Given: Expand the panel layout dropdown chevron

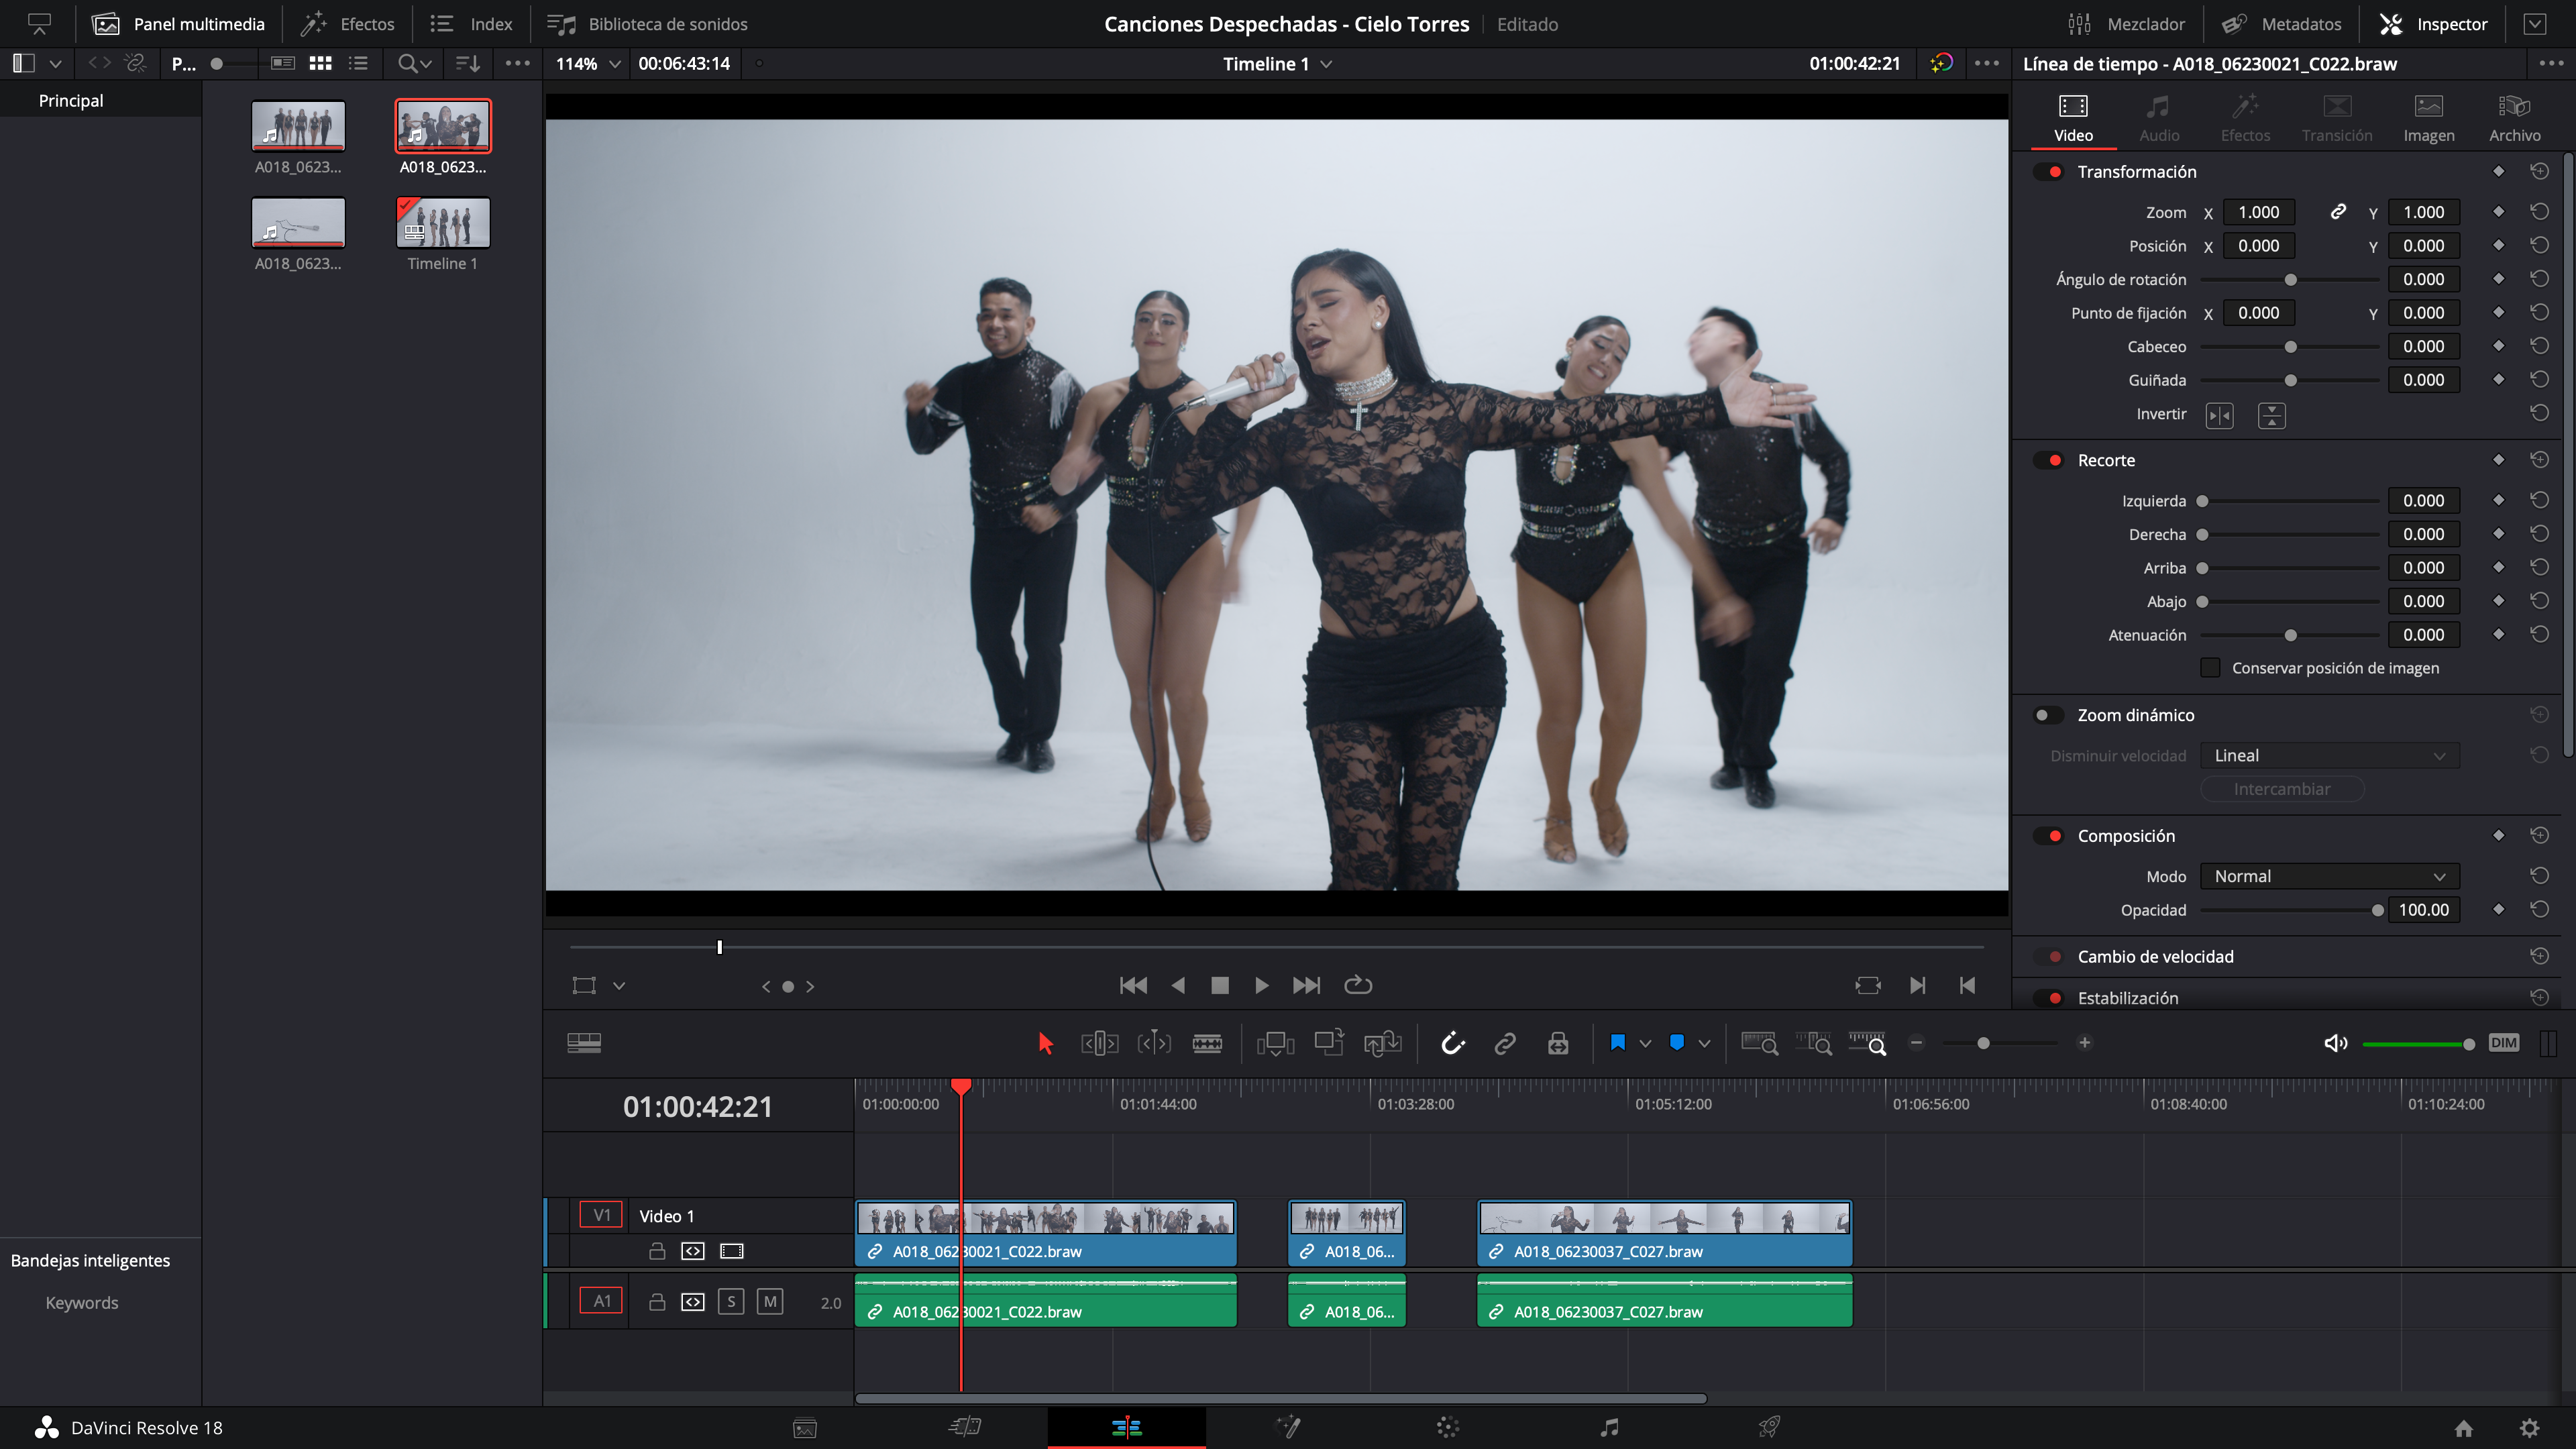Looking at the screenshot, I should point(56,63).
